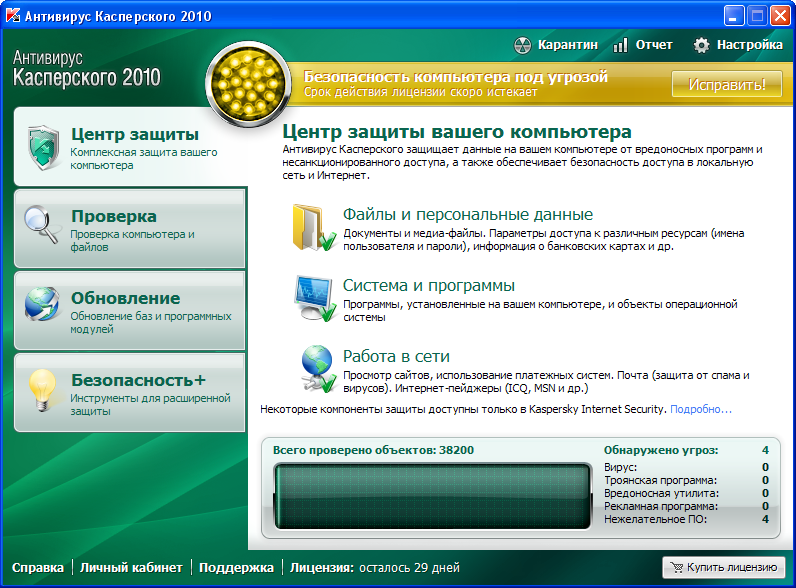Click the yellow status indicator light

(248, 84)
